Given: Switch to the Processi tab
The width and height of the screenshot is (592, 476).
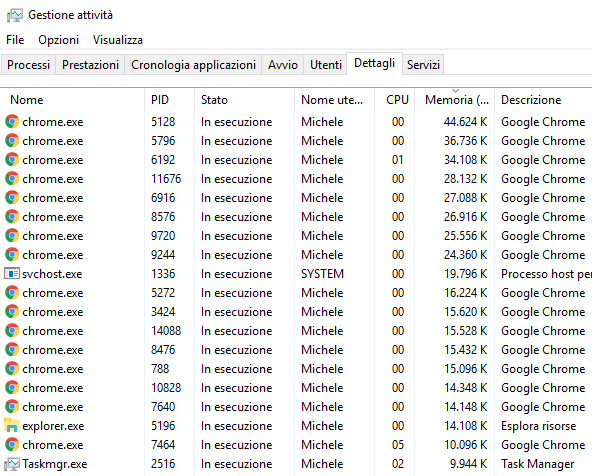Looking at the screenshot, I should pyautogui.click(x=28, y=65).
